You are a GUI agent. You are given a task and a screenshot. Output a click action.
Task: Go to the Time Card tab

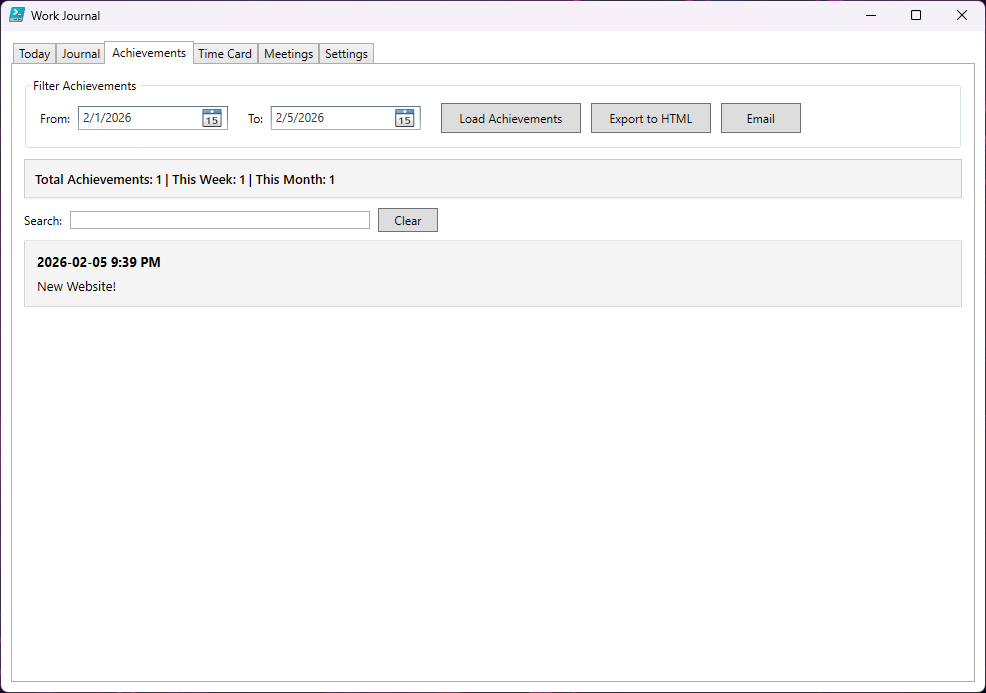point(225,54)
